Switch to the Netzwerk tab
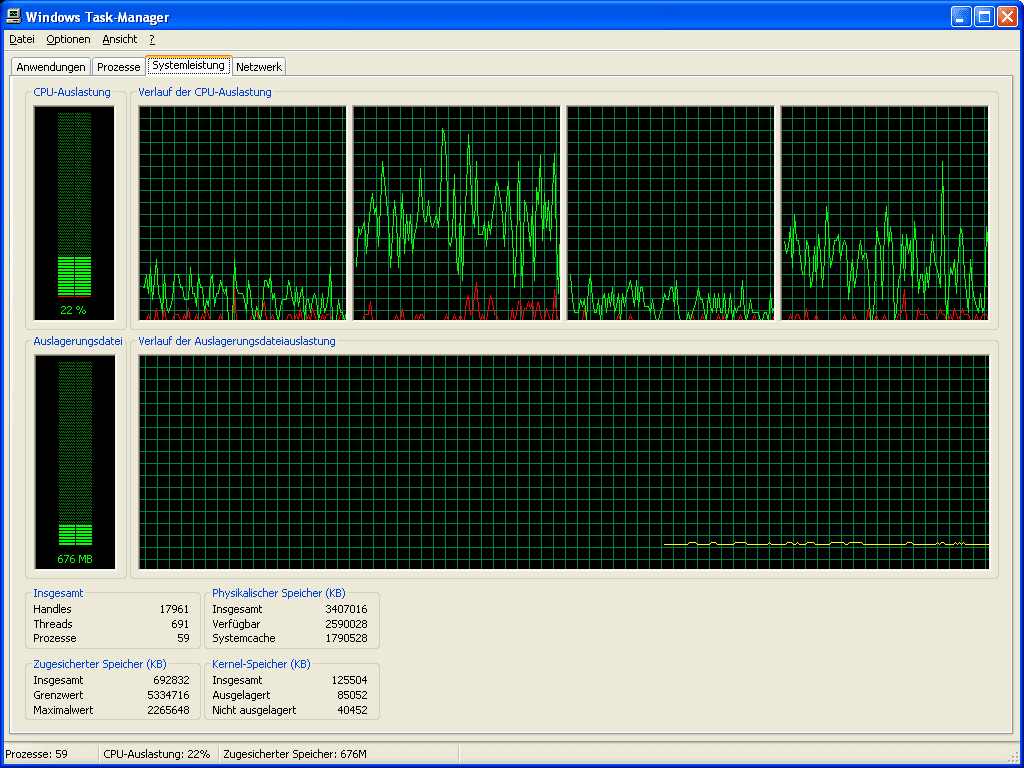Screen dimensions: 1024x768 pyautogui.click(x=259, y=67)
